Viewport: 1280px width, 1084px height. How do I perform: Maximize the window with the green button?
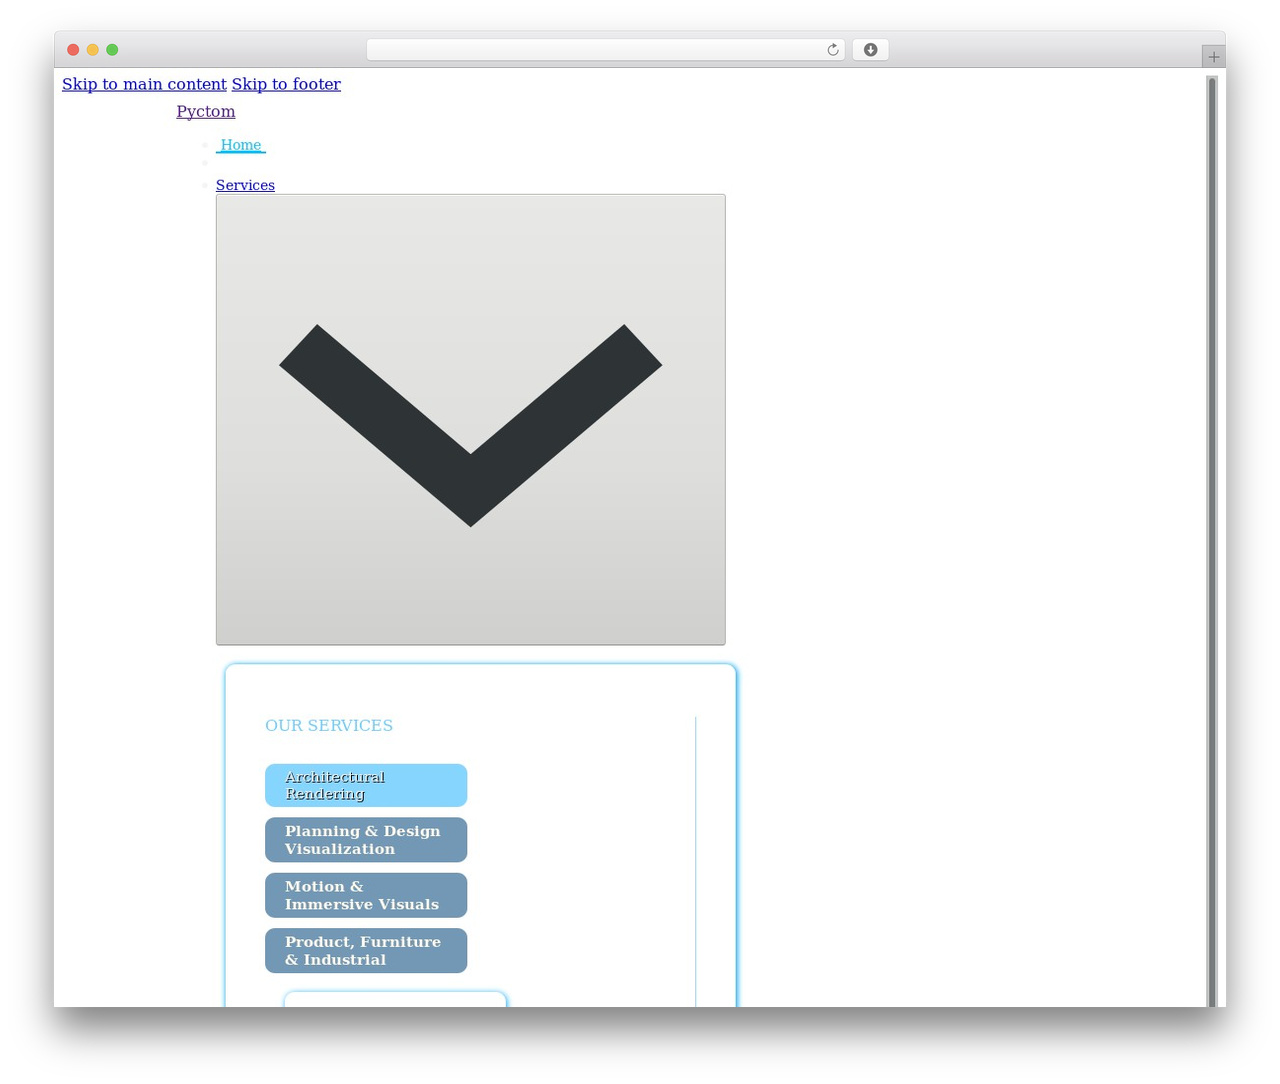point(112,50)
